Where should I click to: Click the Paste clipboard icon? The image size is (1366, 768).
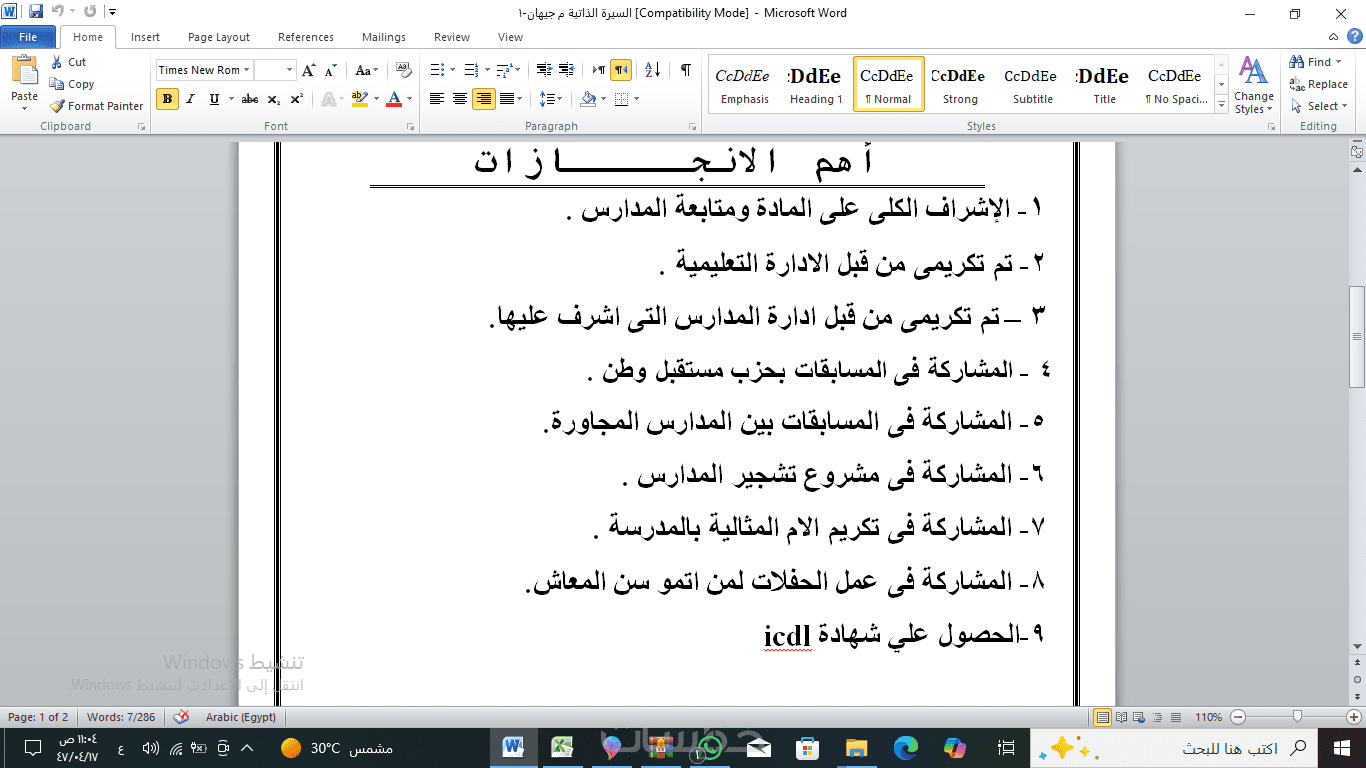24,72
